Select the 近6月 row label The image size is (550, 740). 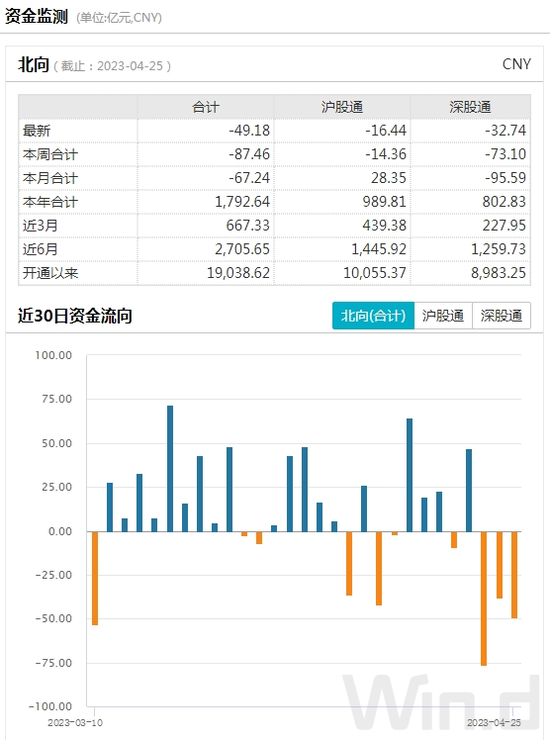pyautogui.click(x=40, y=249)
